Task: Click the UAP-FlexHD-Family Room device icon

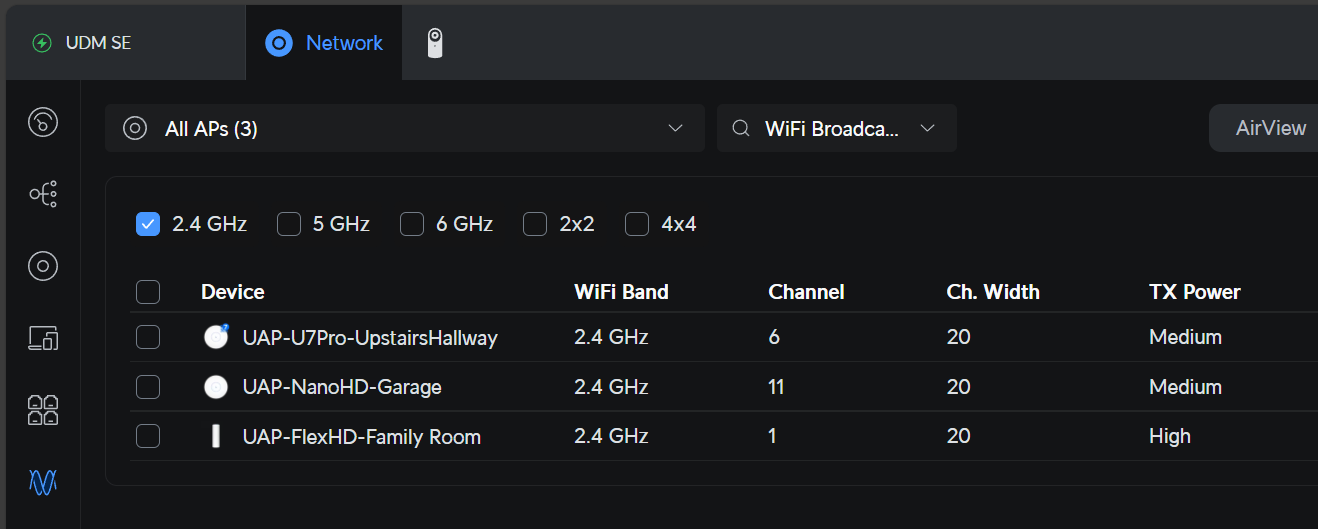Action: (215, 437)
